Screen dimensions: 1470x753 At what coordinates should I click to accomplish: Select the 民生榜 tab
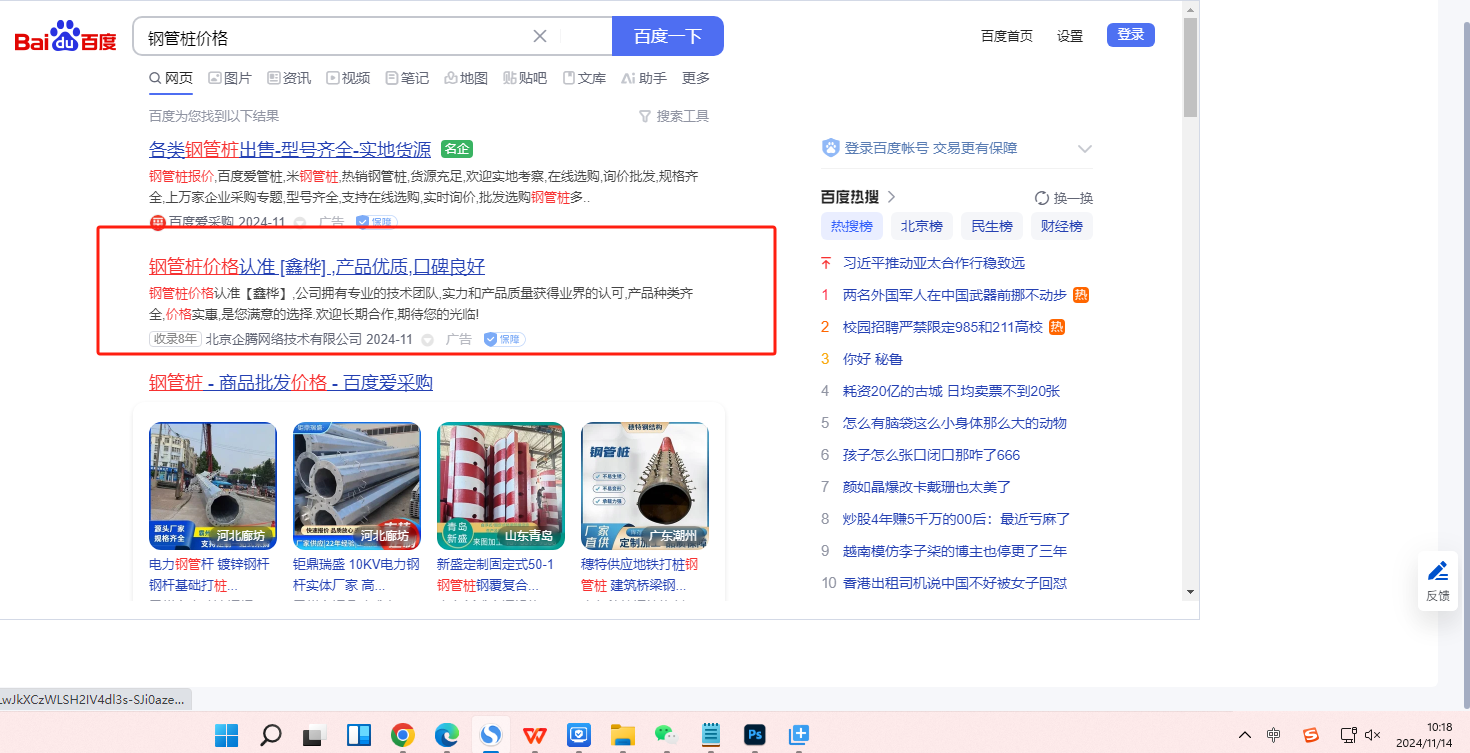tap(992, 226)
